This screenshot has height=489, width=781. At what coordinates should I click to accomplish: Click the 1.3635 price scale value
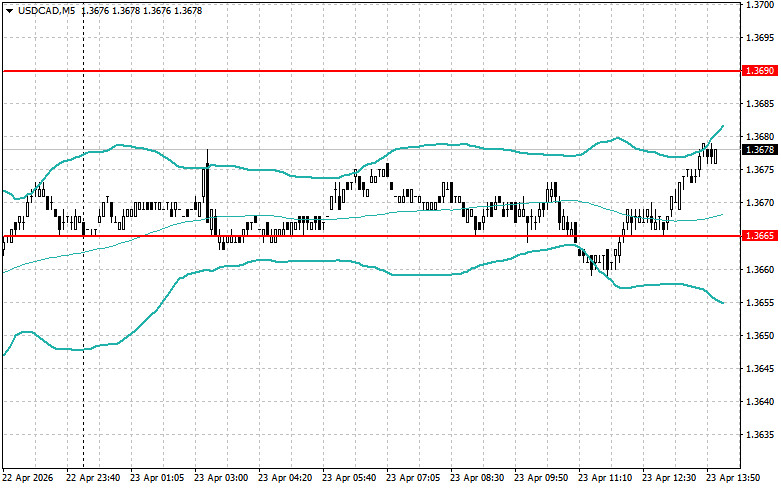(760, 435)
